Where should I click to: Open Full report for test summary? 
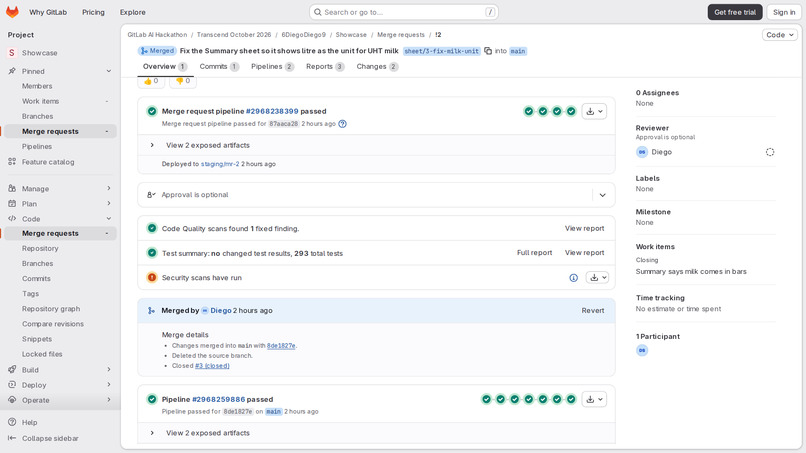click(x=534, y=252)
